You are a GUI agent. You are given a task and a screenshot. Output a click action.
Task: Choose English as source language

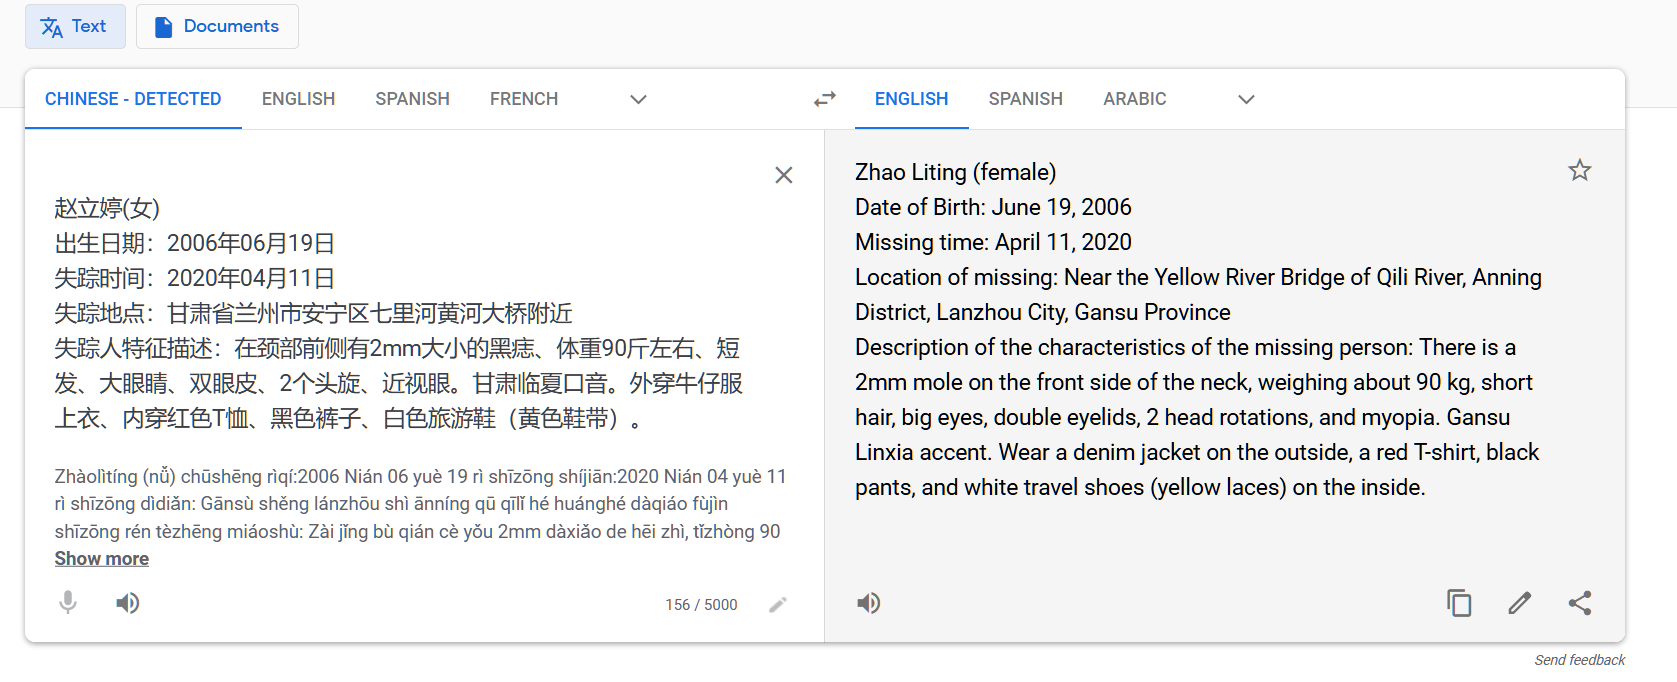pos(298,99)
